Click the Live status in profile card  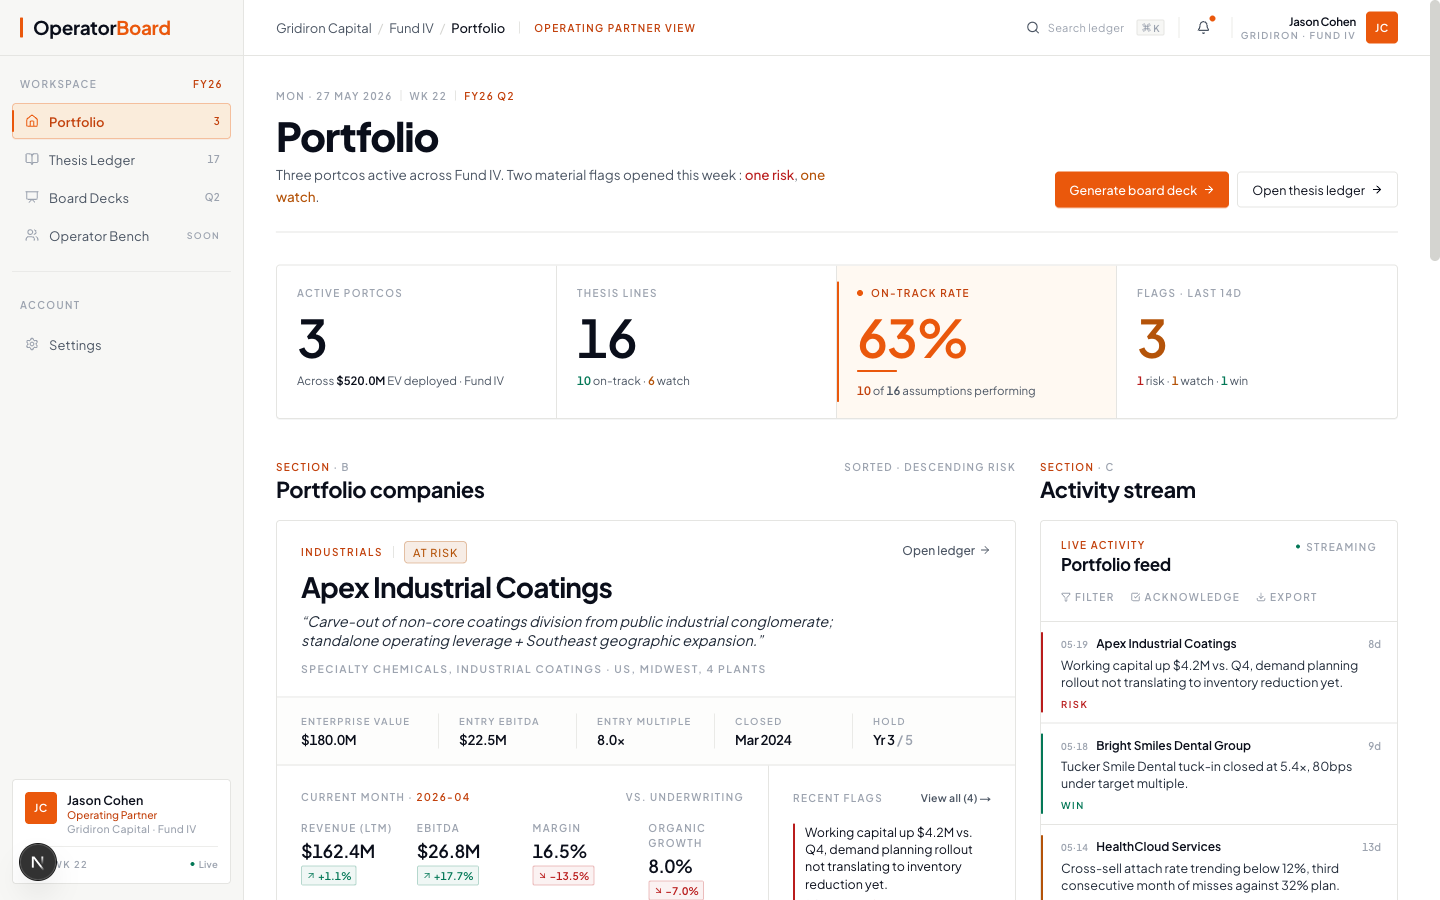pyautogui.click(x=204, y=864)
